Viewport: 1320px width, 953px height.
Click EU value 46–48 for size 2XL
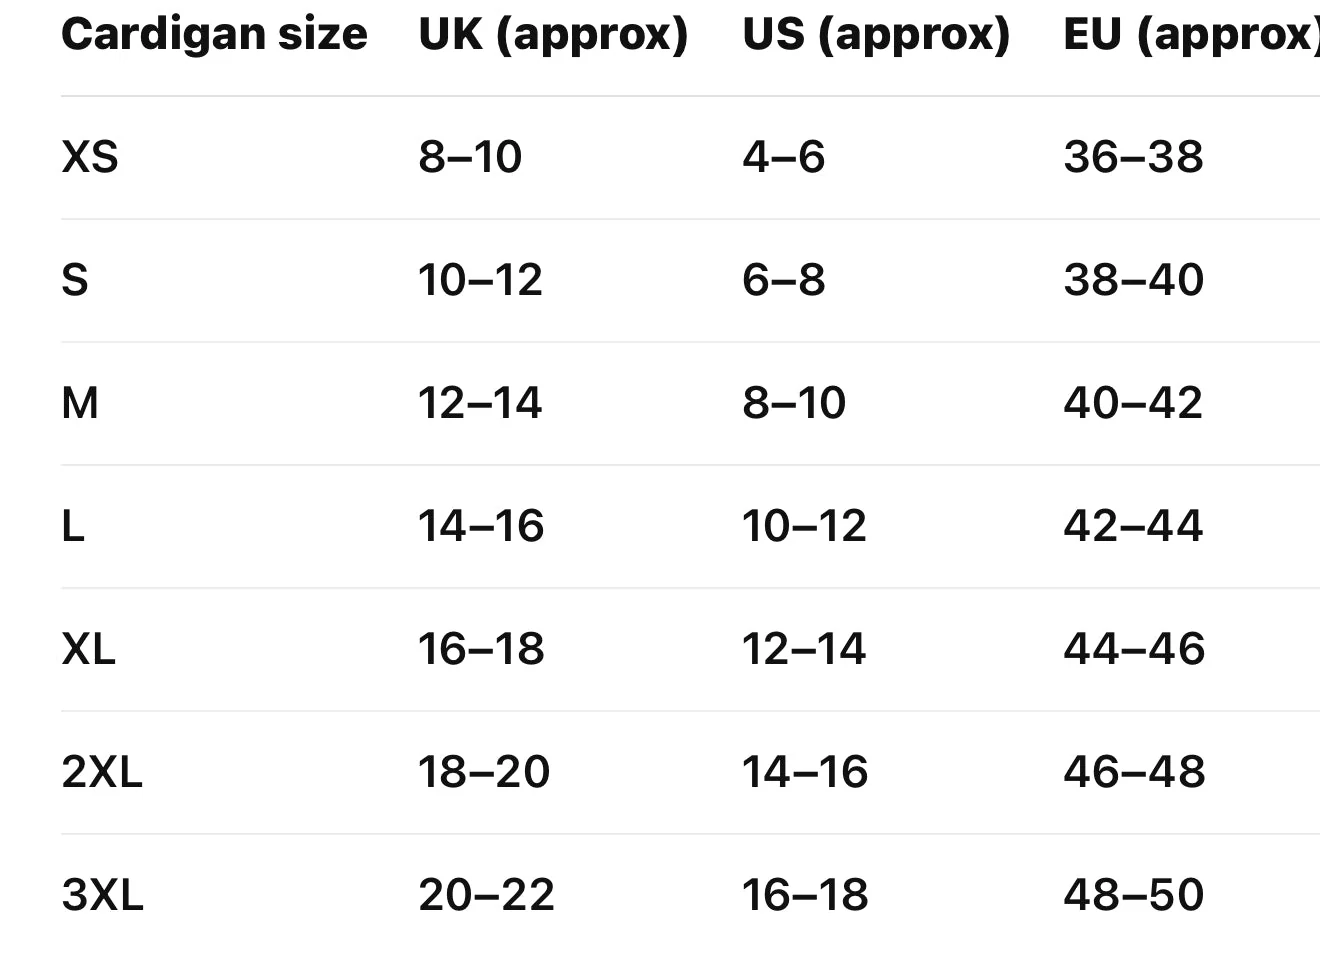1134,772
